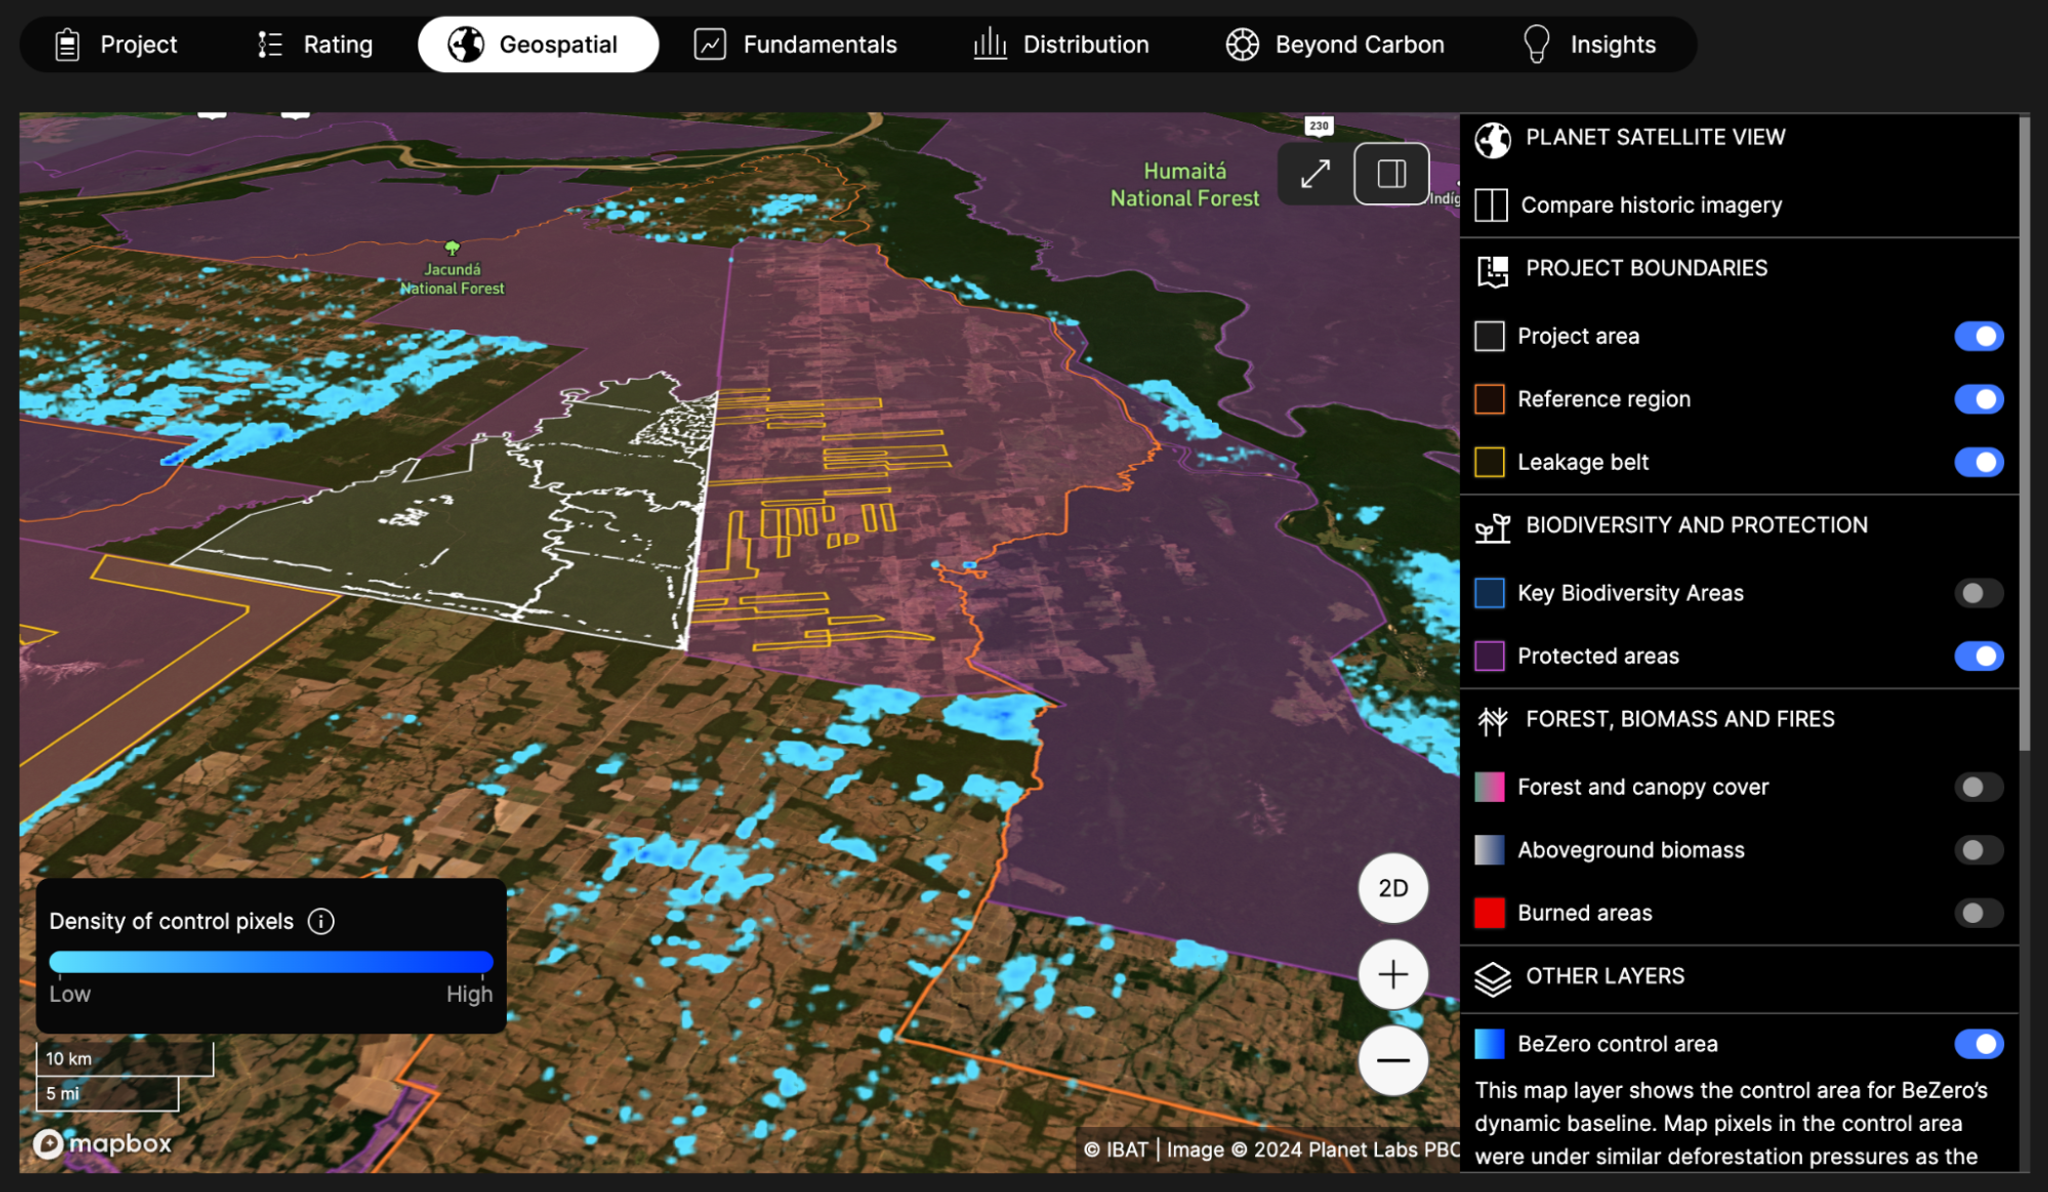Switch map to 2D view
This screenshot has width=2048, height=1192.
(1392, 888)
